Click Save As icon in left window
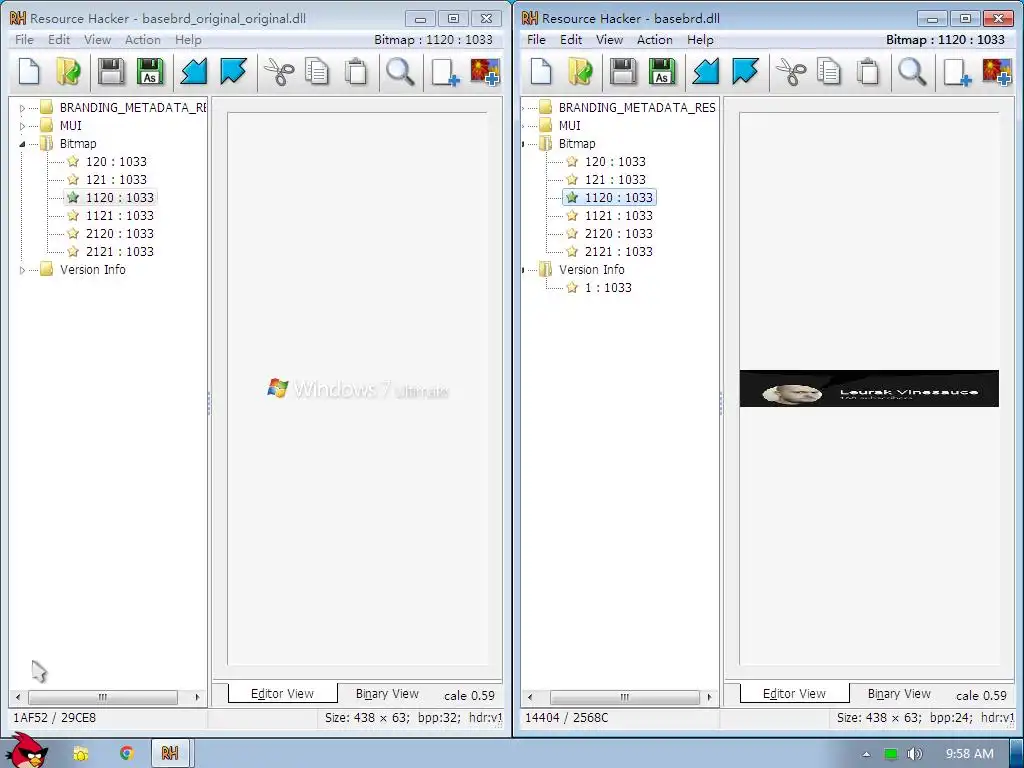1024x768 pixels. coord(150,71)
